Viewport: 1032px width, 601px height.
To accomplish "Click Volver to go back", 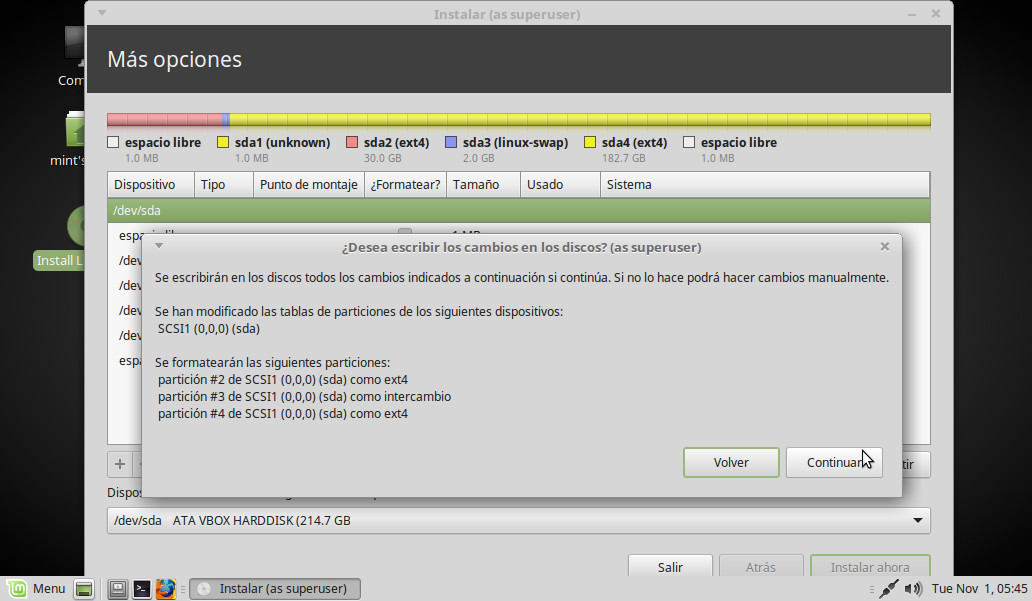I will click(731, 462).
